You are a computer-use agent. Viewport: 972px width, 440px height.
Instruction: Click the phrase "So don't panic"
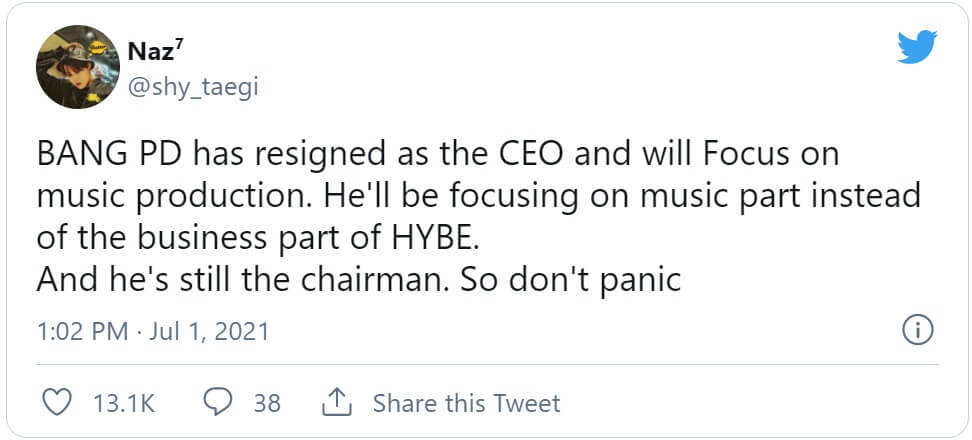click(x=571, y=280)
